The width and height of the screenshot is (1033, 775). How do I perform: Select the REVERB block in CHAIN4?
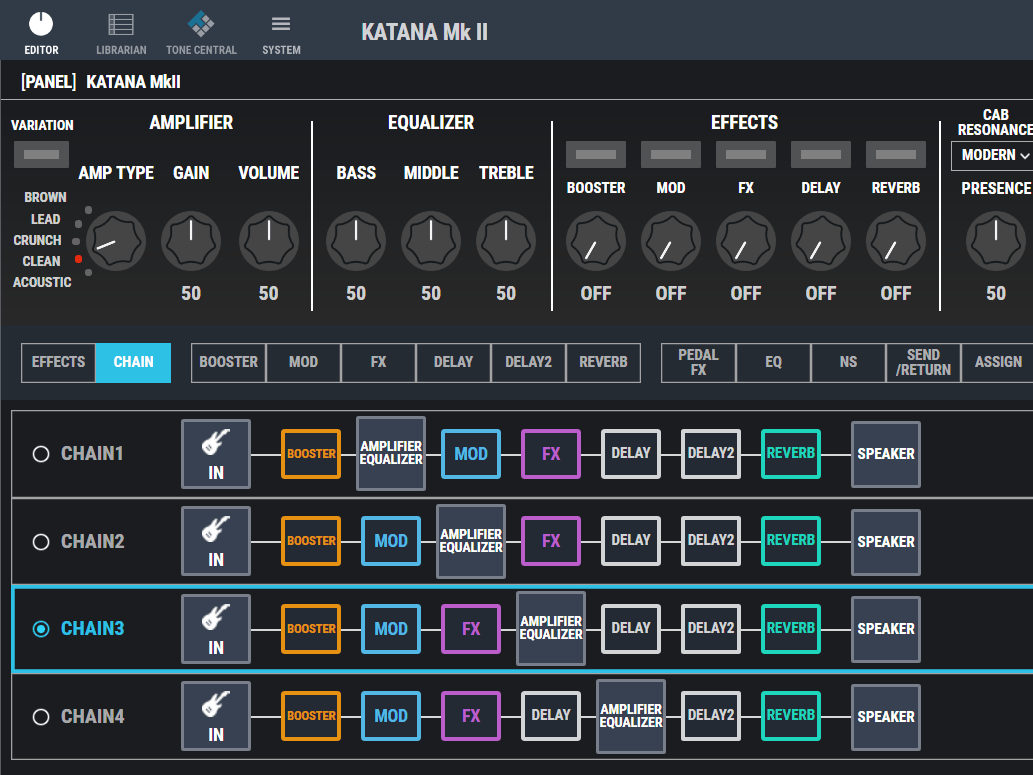point(791,716)
